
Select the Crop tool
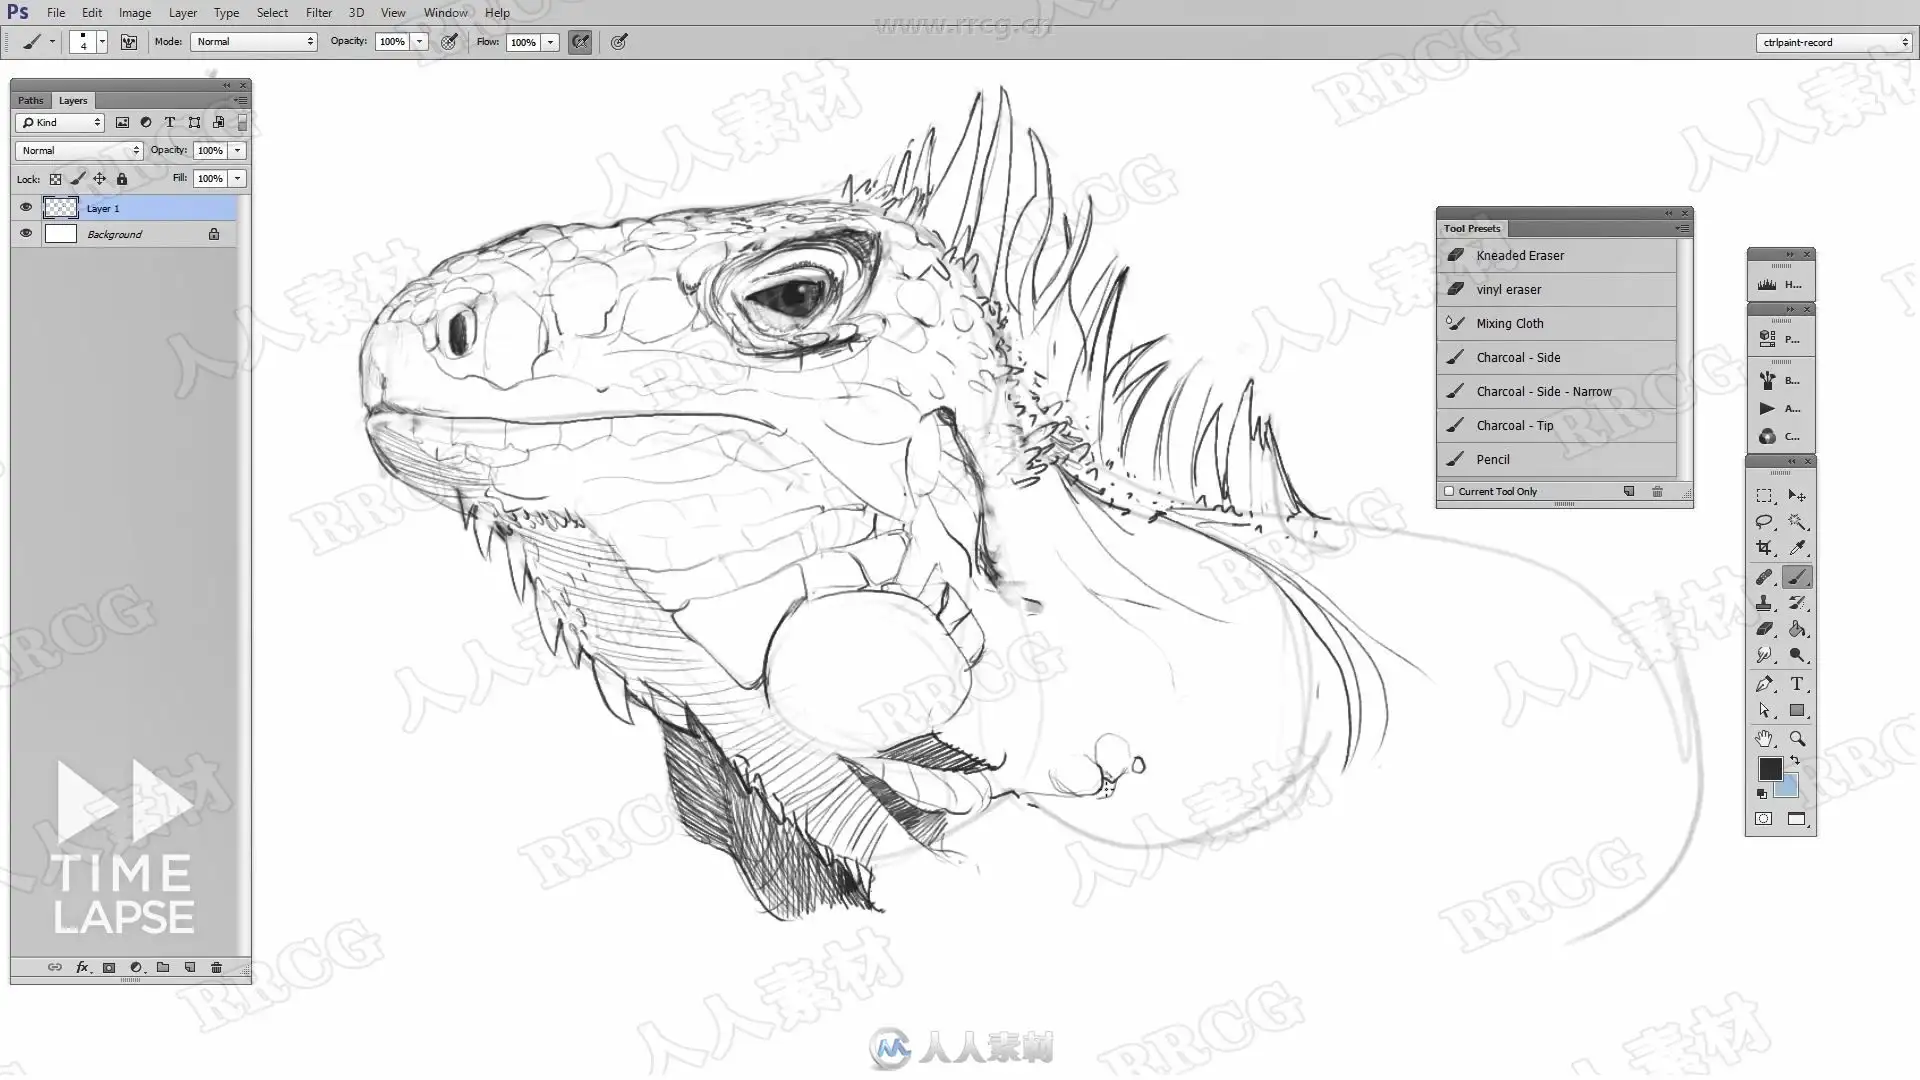click(x=1764, y=548)
